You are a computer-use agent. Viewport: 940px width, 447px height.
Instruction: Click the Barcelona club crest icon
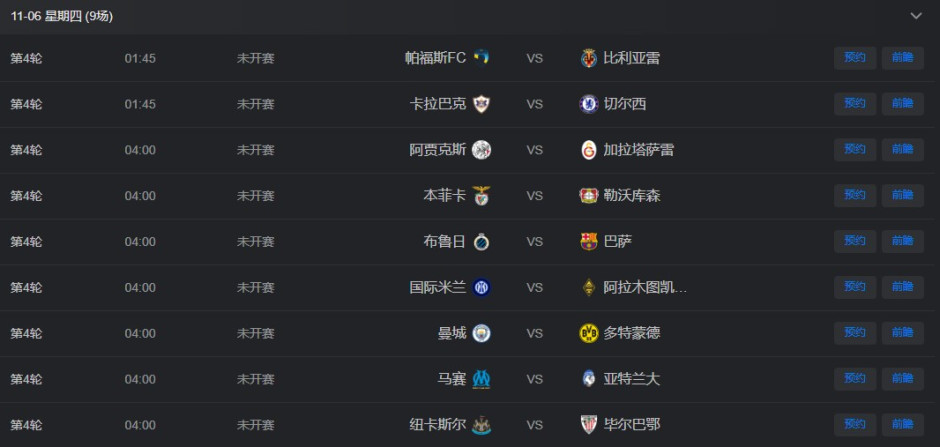589,242
